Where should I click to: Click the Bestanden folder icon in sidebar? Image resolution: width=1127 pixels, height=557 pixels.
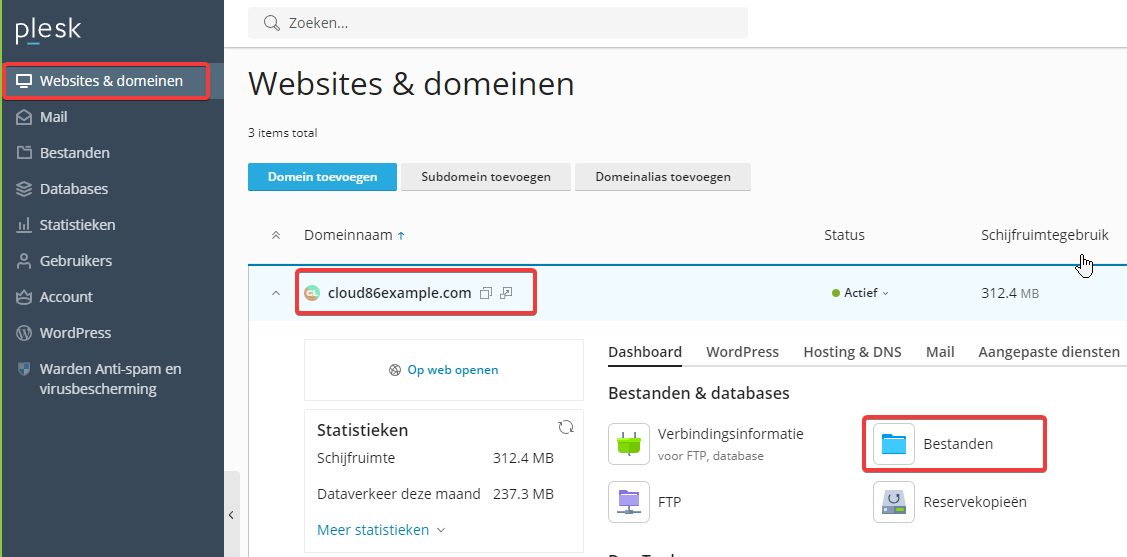[x=24, y=153]
